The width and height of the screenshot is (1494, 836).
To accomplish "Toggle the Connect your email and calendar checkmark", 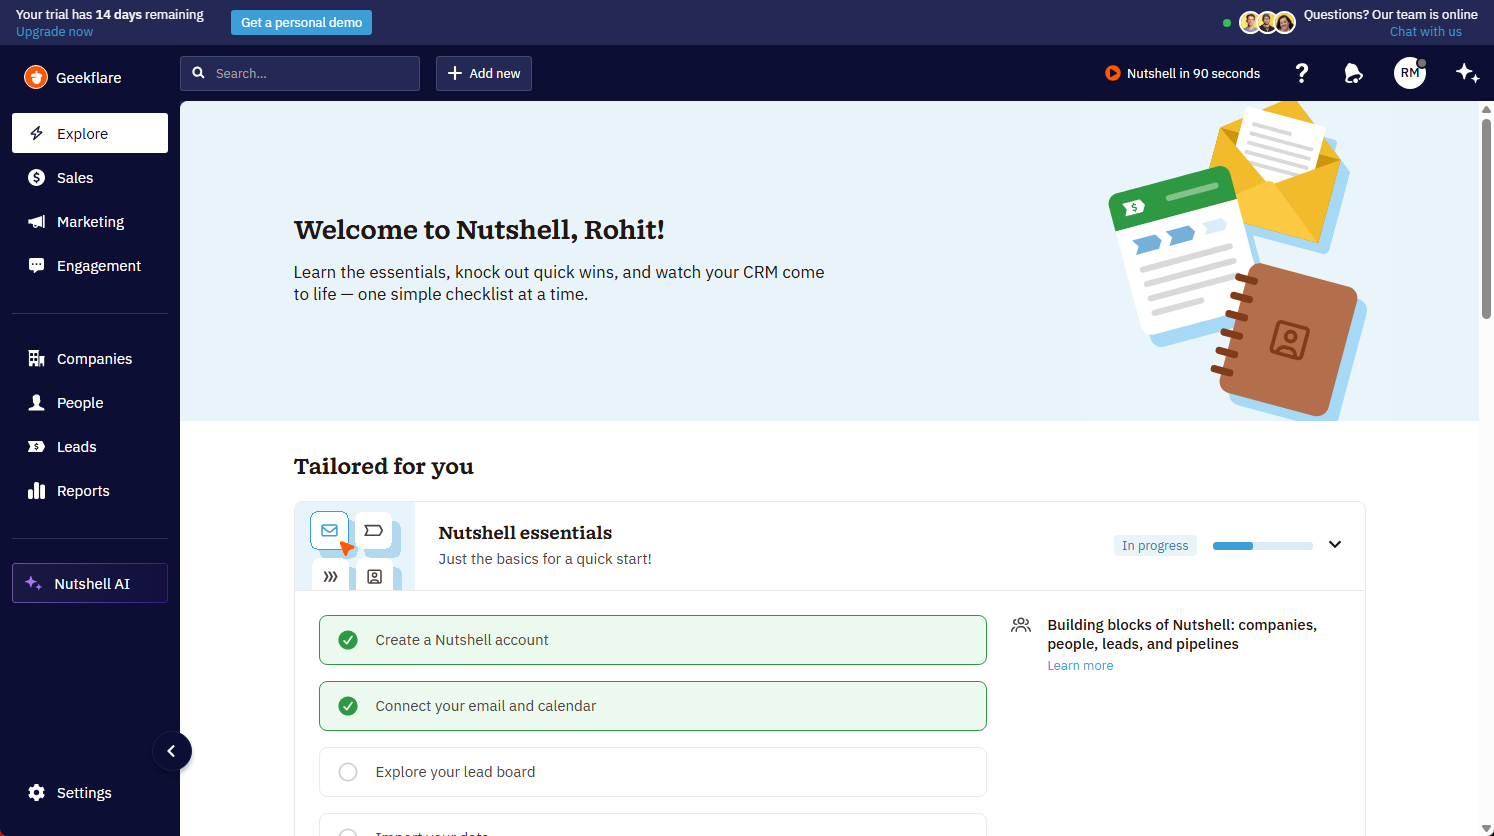I will pyautogui.click(x=348, y=706).
